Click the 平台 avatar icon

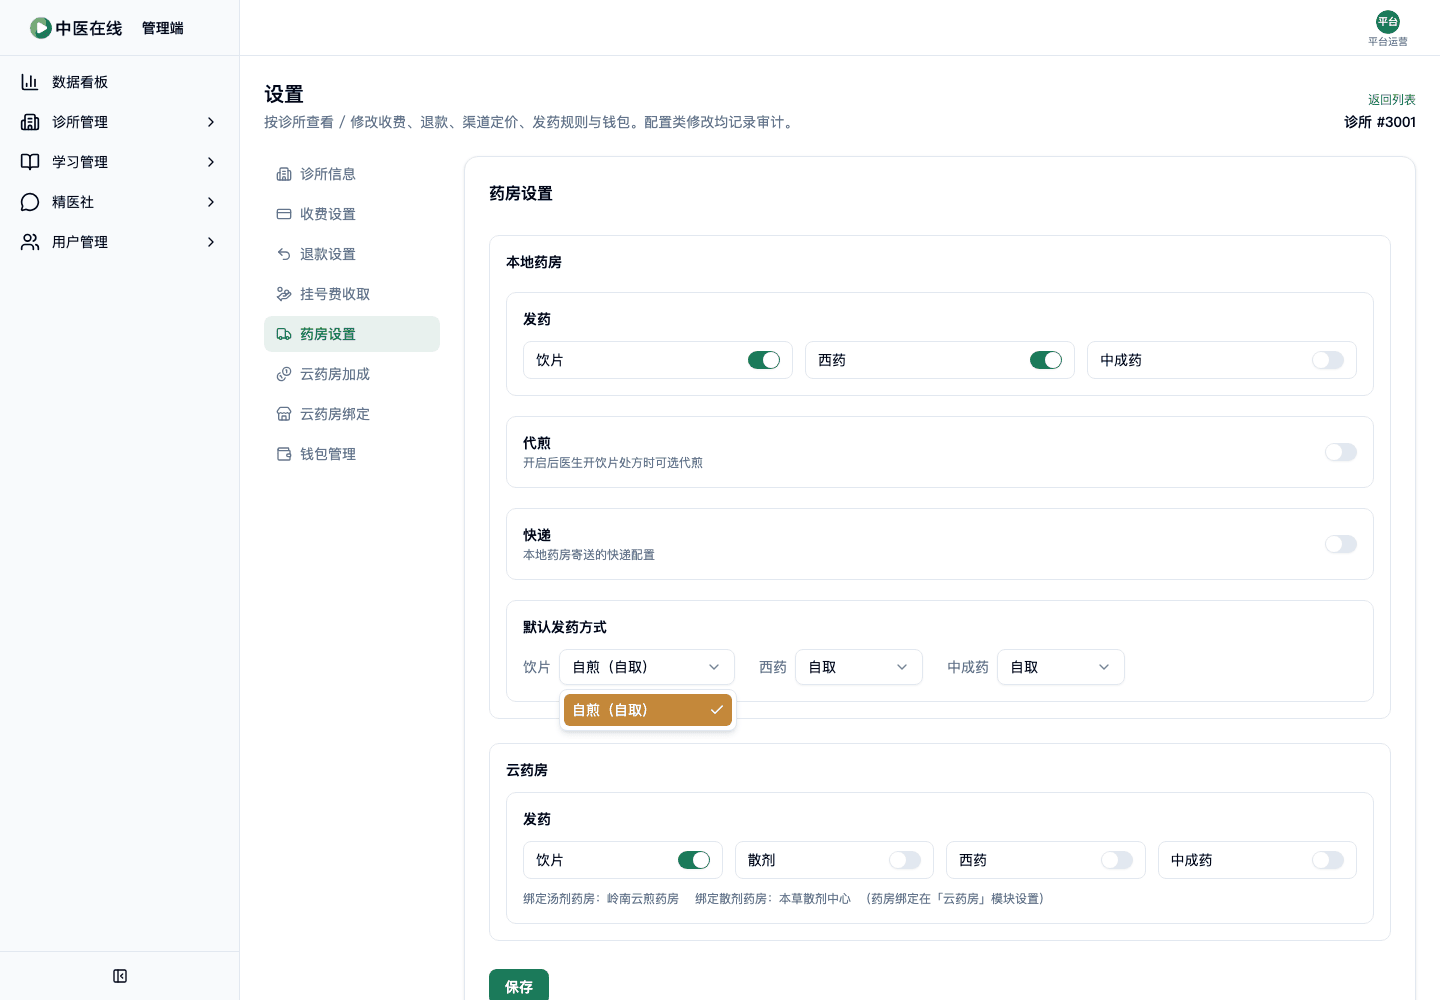(x=1388, y=22)
